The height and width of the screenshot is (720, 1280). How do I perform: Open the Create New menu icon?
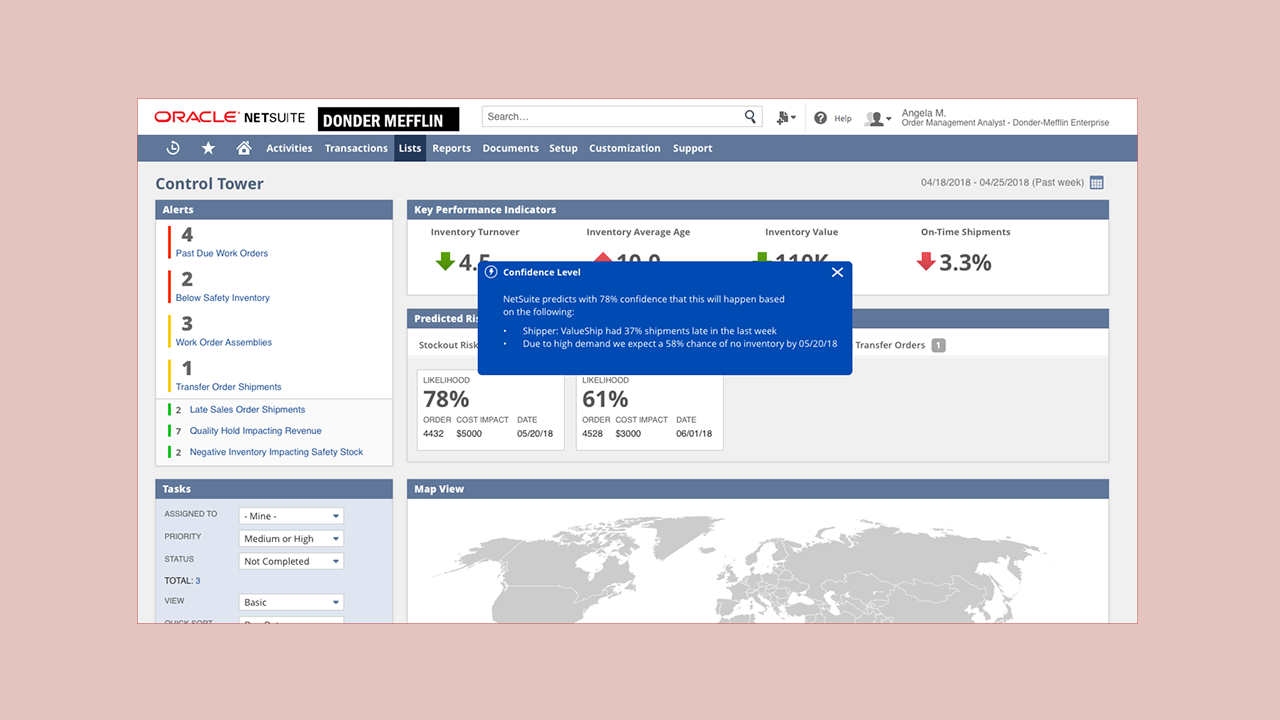(786, 118)
